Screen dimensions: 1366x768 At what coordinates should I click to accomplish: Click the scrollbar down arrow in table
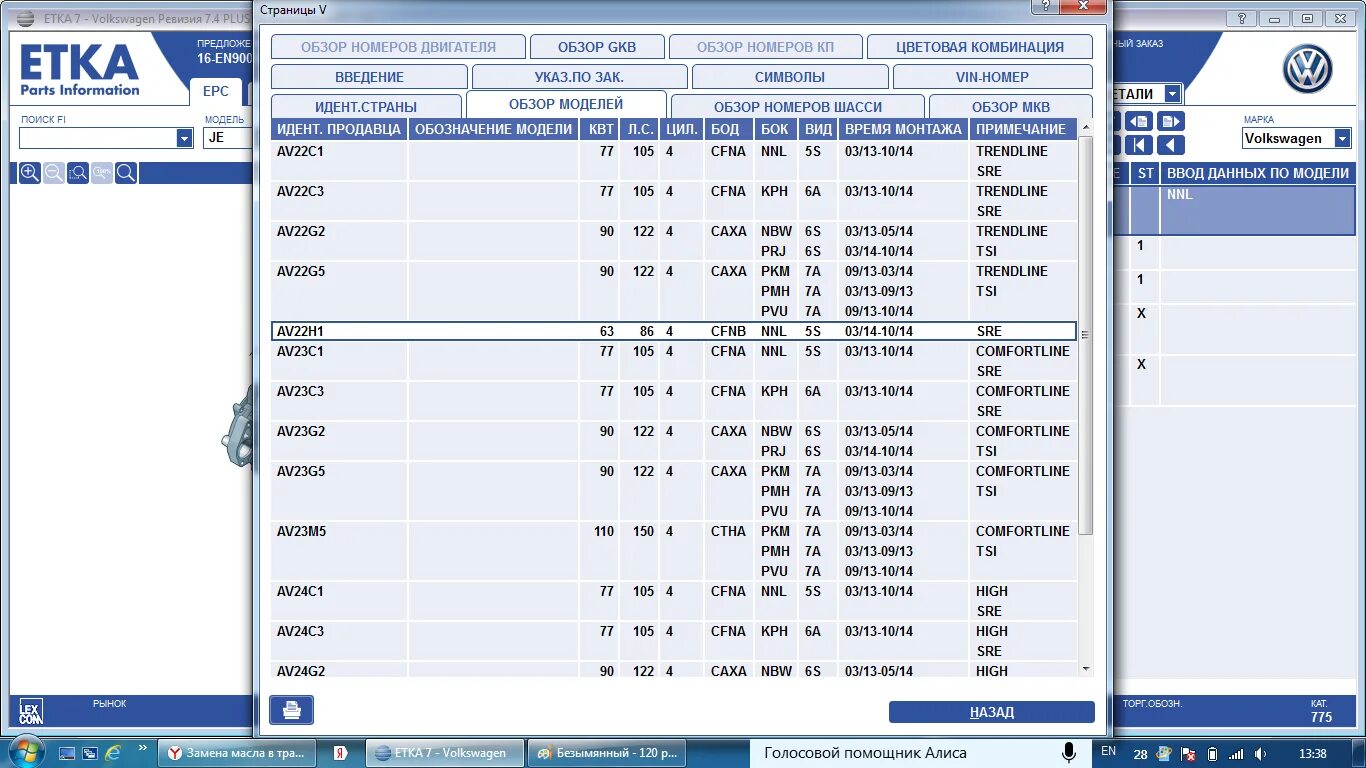coord(1086,669)
